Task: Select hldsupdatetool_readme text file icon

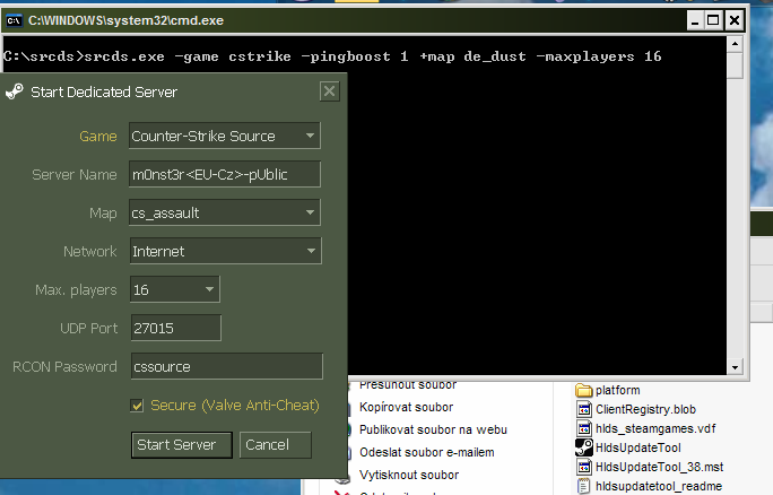Action: point(584,486)
